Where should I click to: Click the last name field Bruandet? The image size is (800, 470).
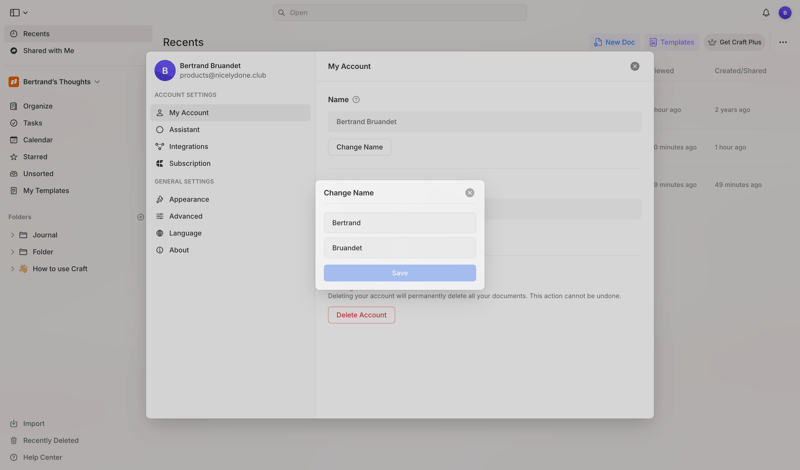[399, 248]
